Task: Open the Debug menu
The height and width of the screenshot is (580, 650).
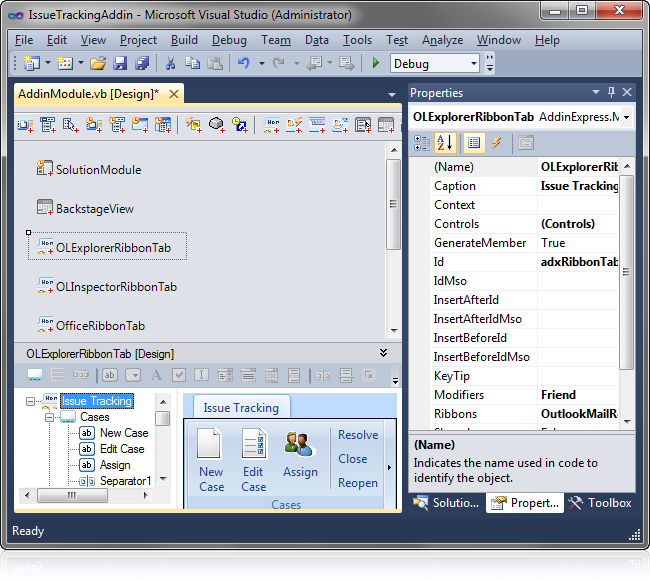Action: tap(229, 40)
